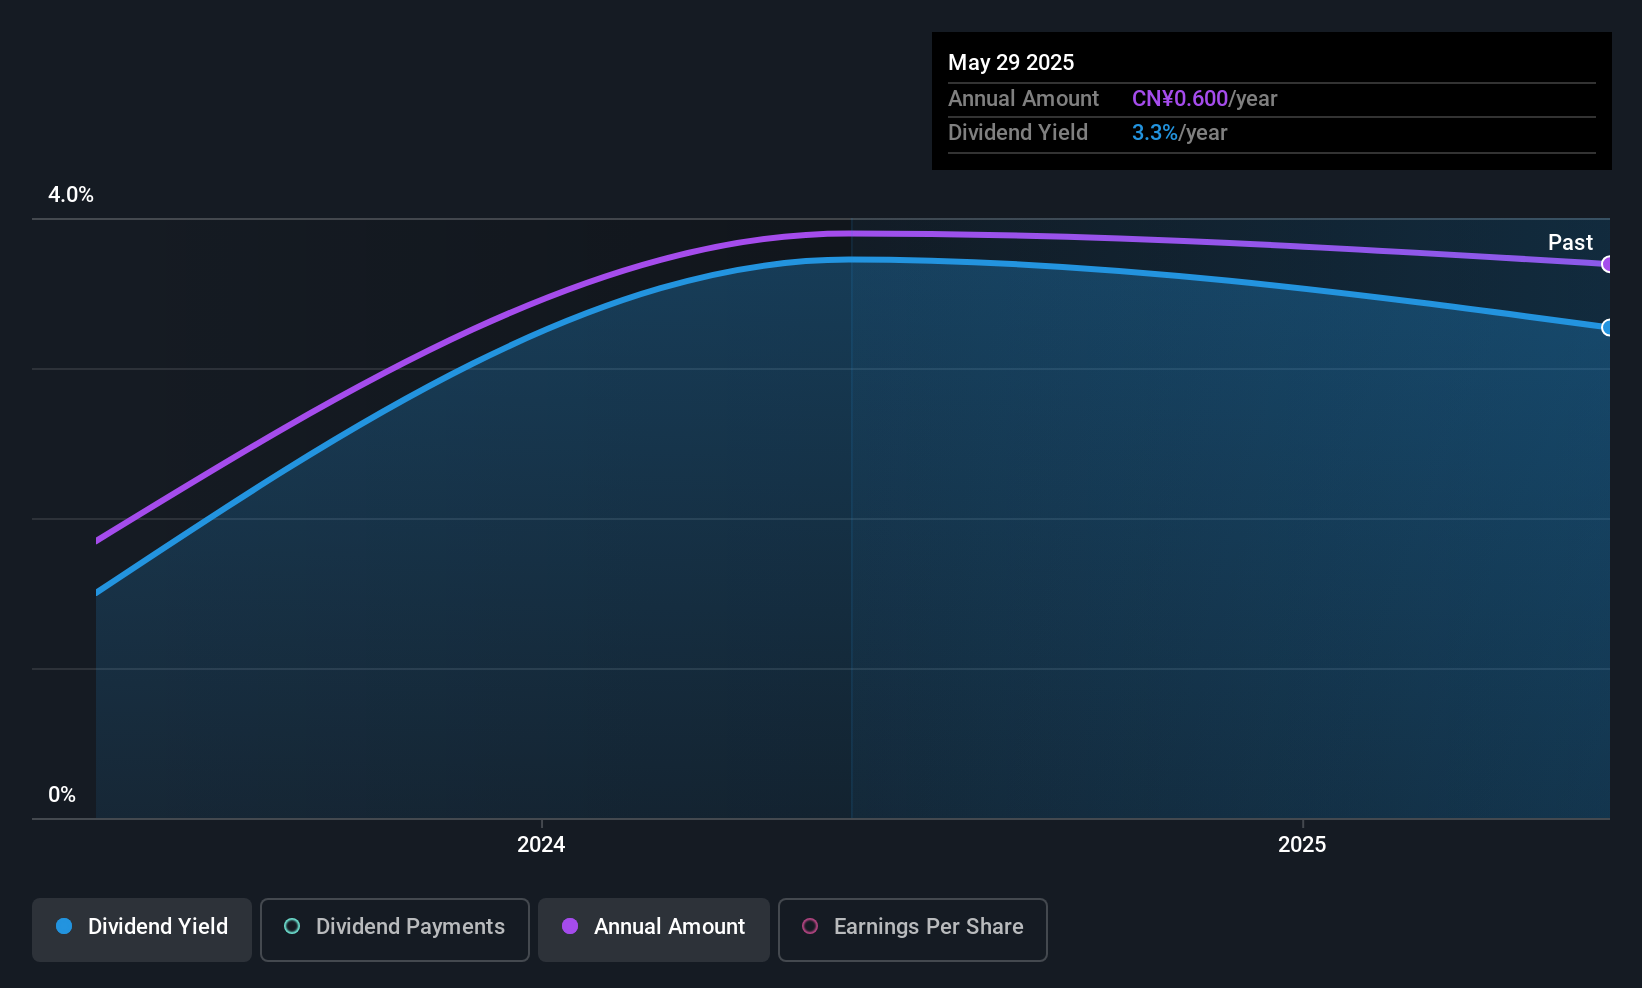This screenshot has height=988, width=1642.
Task: Click the May 29 2025 tooltip date
Action: (x=1011, y=62)
